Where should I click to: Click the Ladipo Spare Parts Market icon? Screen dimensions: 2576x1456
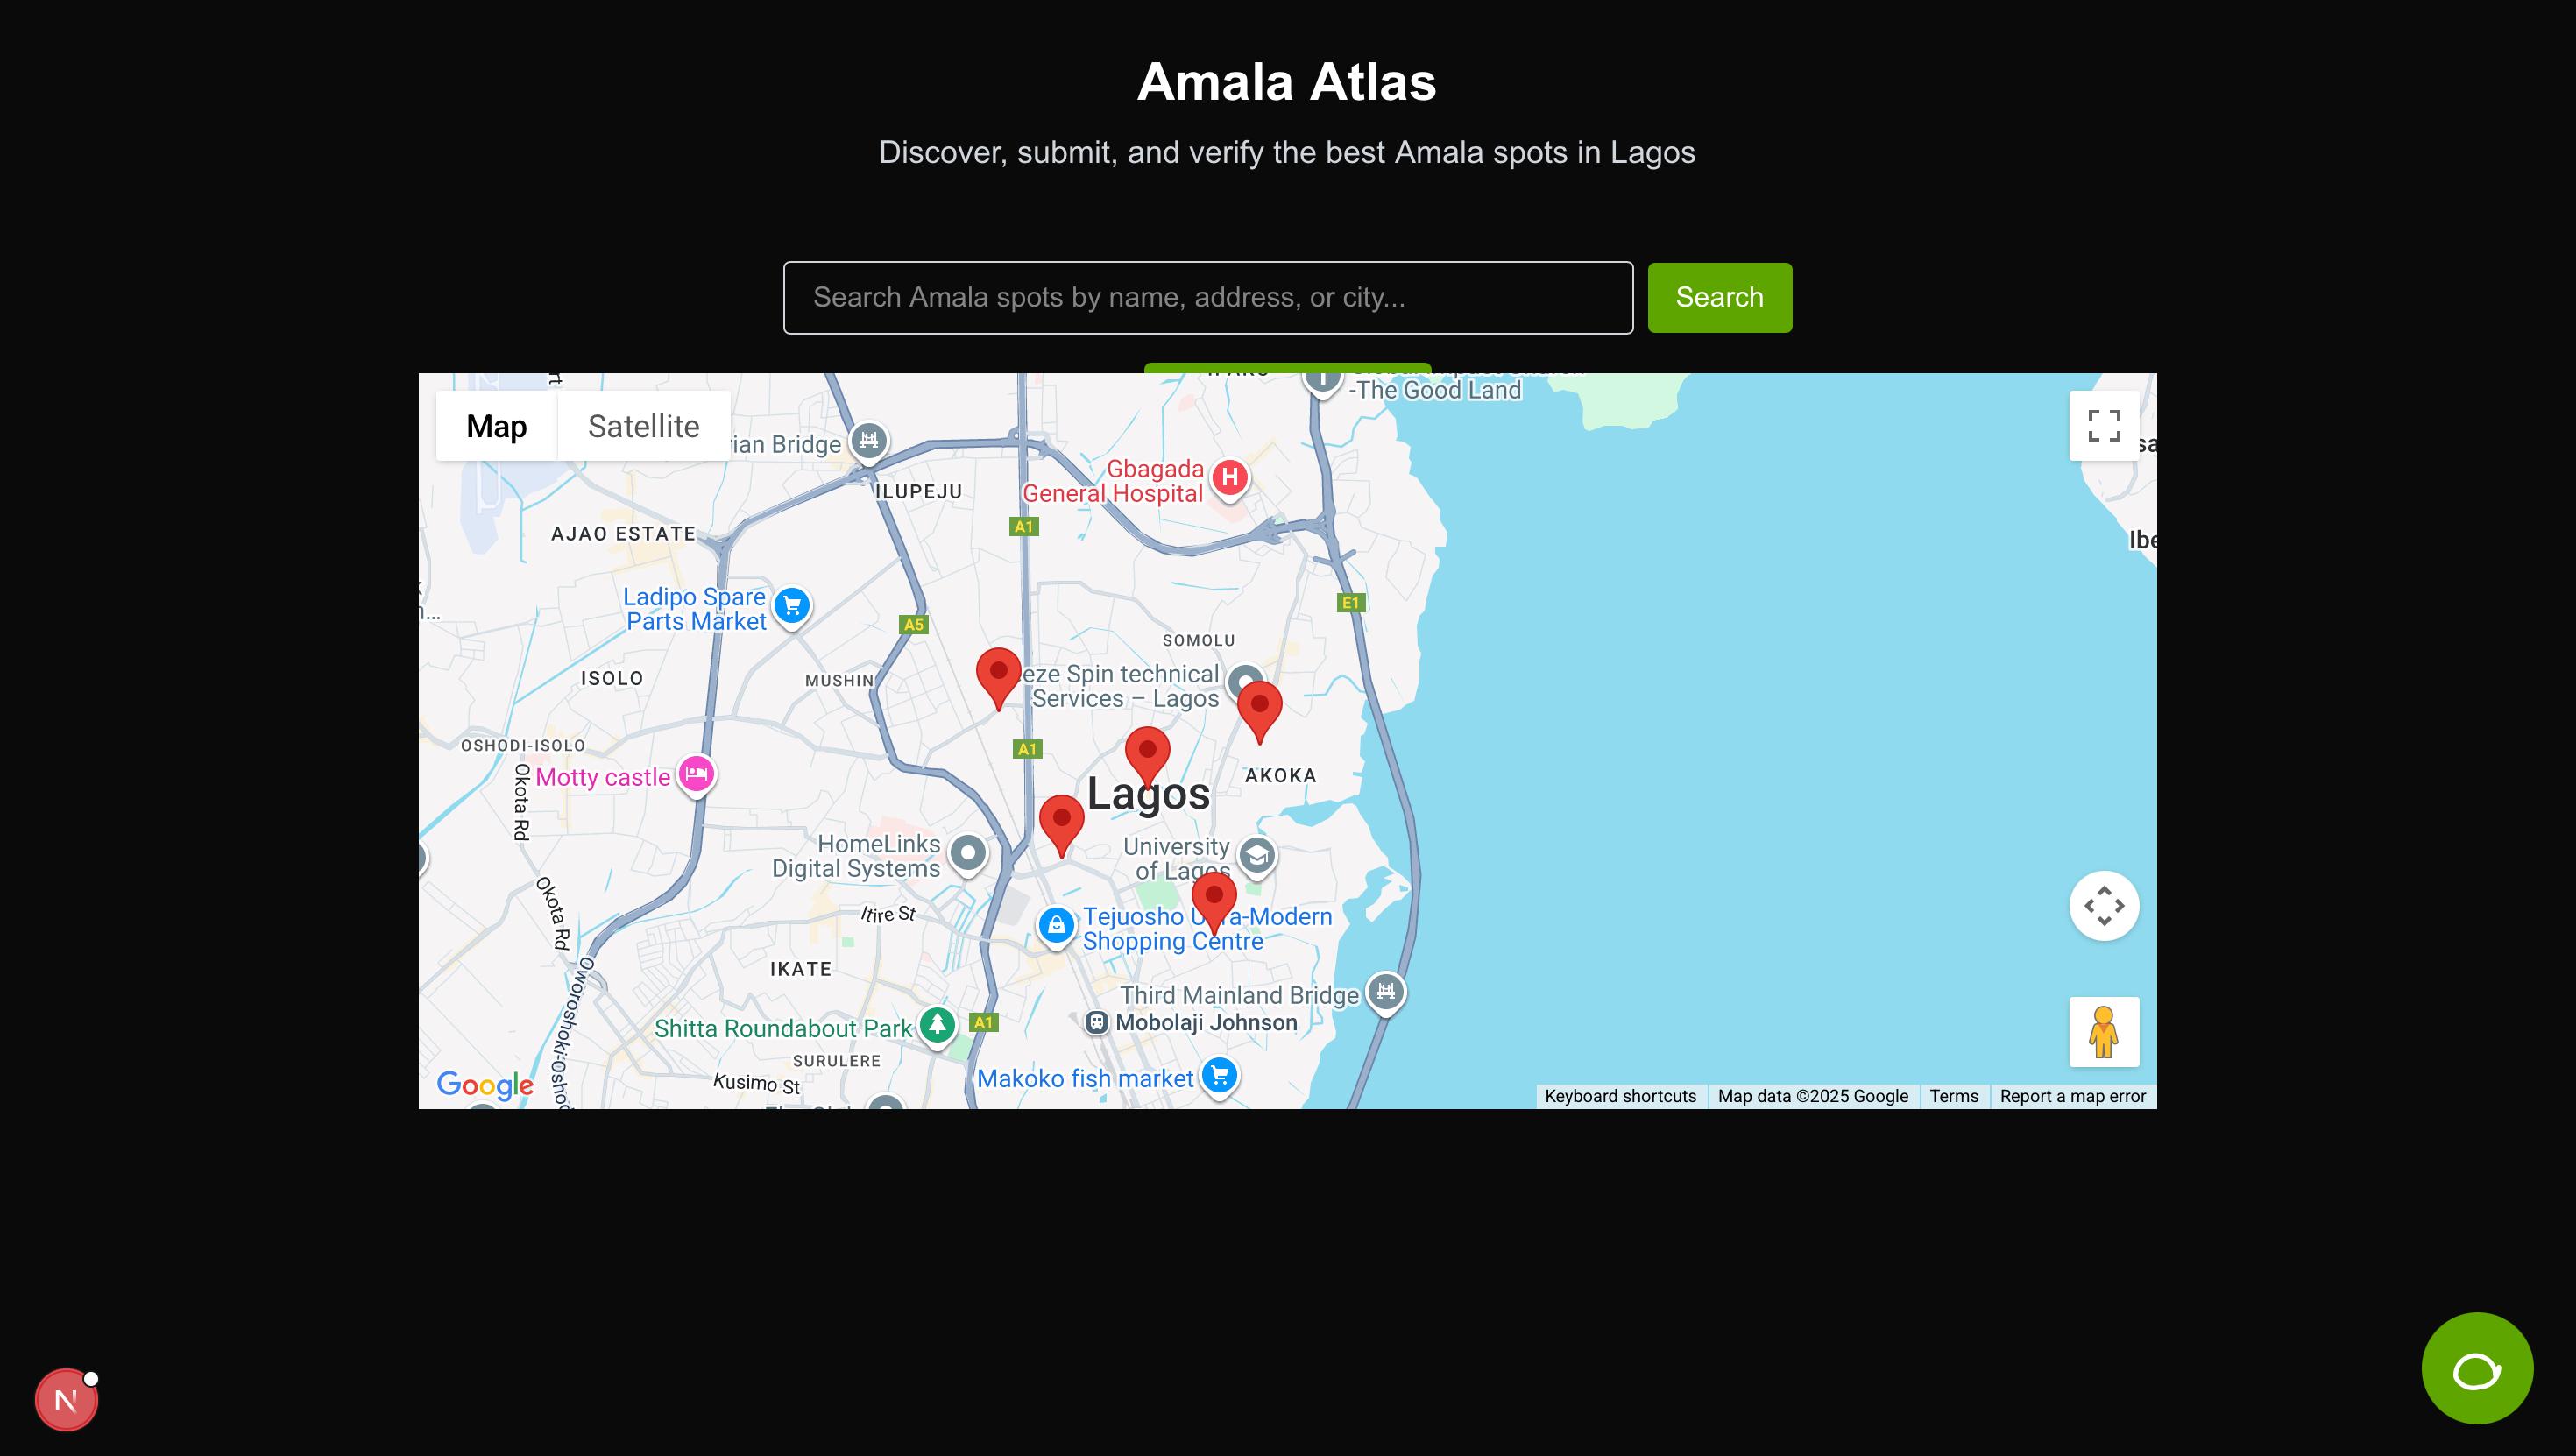click(x=792, y=605)
